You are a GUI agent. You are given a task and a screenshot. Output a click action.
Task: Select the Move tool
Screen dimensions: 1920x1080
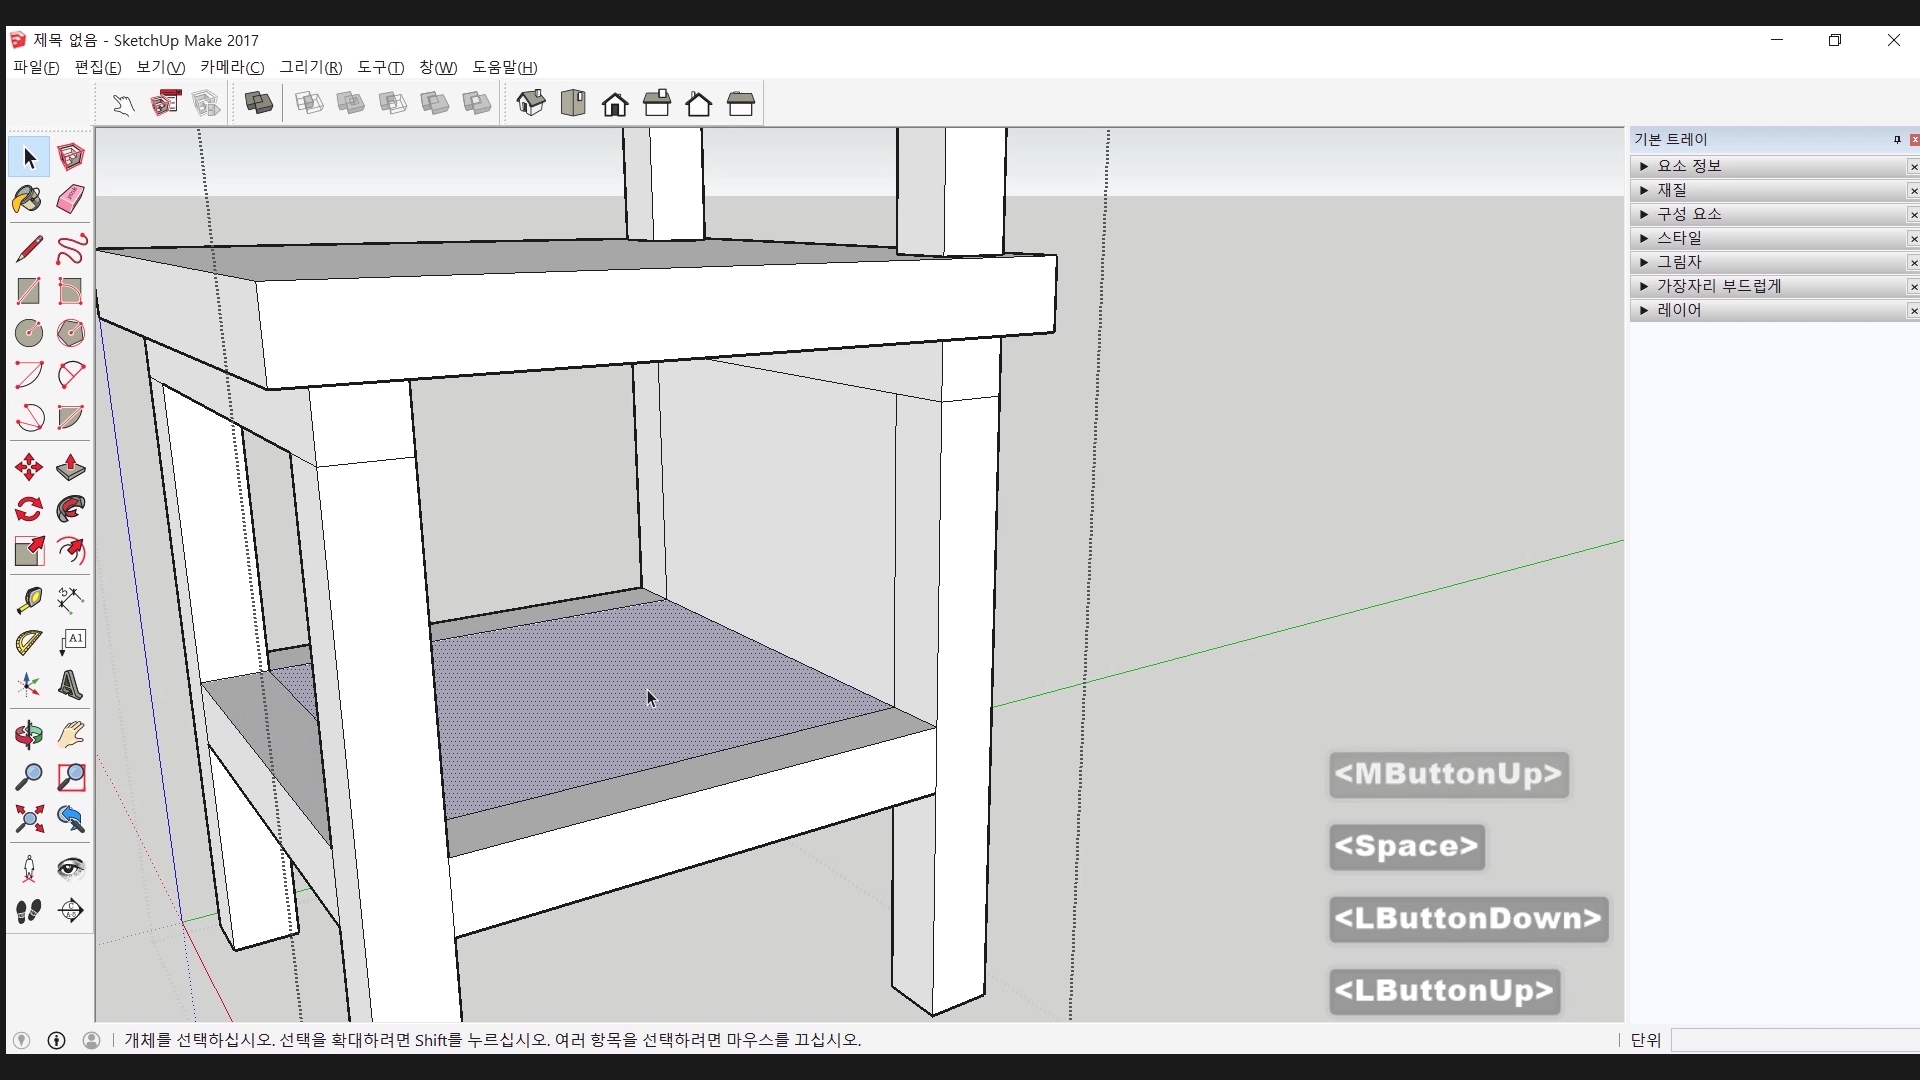[x=28, y=467]
